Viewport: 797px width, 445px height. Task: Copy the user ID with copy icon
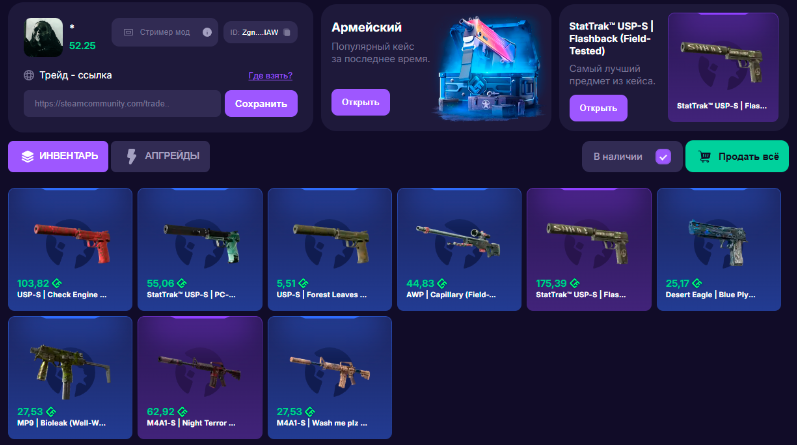click(287, 32)
